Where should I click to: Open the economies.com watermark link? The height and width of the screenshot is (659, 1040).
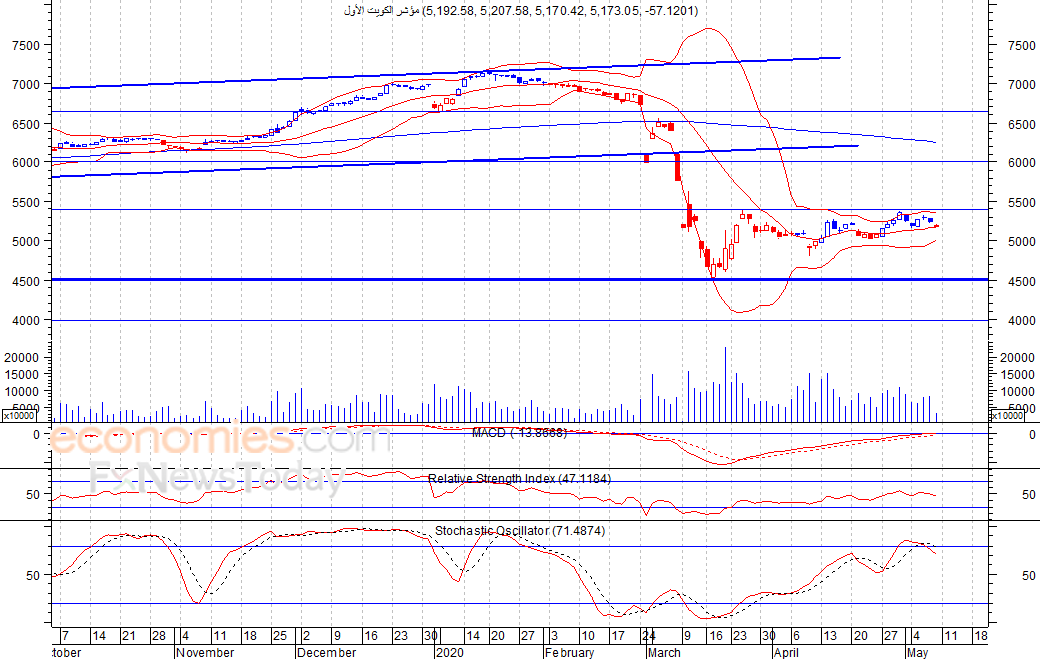pos(220,439)
